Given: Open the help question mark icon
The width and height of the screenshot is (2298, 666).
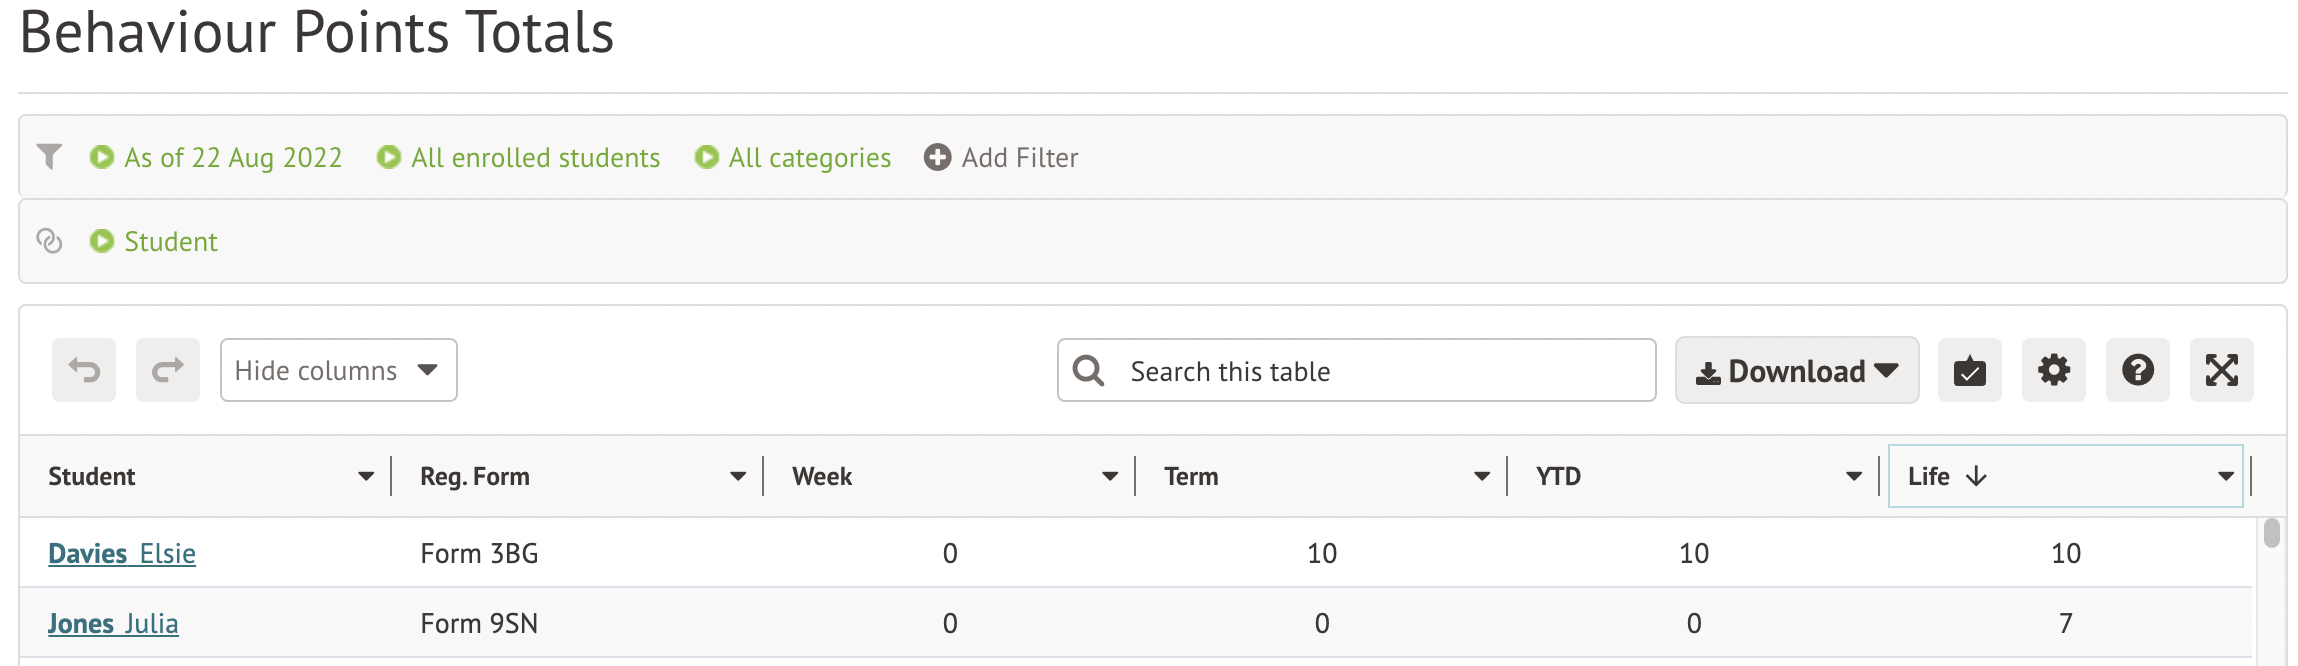Looking at the screenshot, I should click(2137, 370).
